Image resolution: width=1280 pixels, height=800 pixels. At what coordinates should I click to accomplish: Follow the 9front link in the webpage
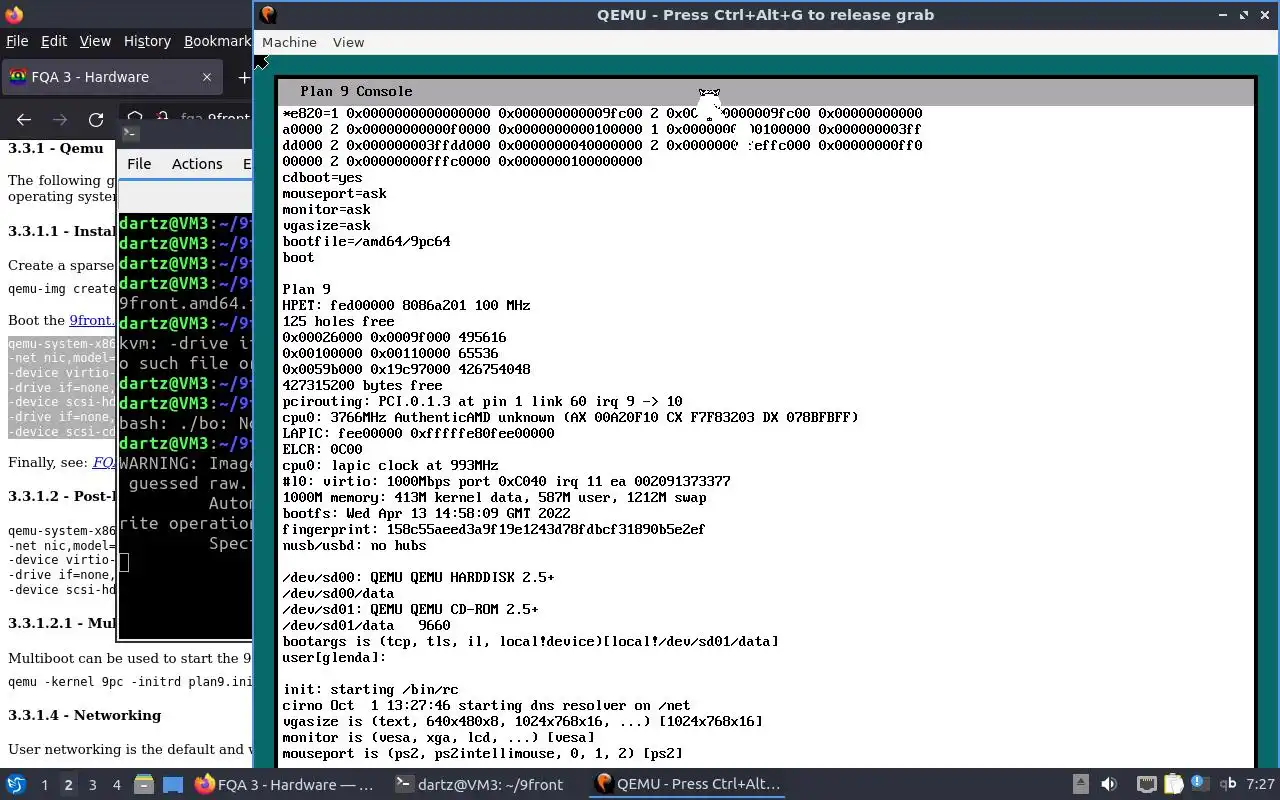pyautogui.click(x=91, y=320)
